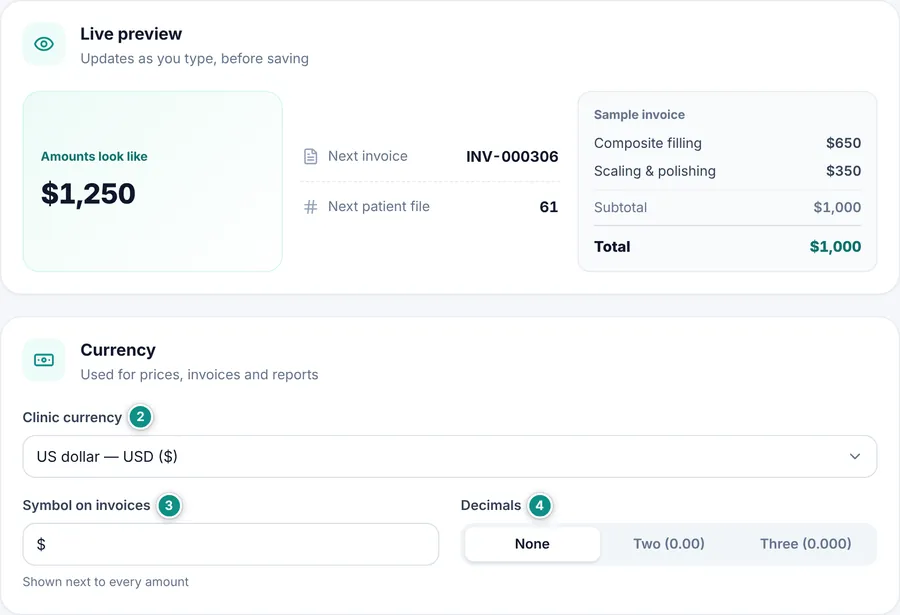The image size is (900, 615).
Task: Click the chevron in the currency selector
Action: 855,457
